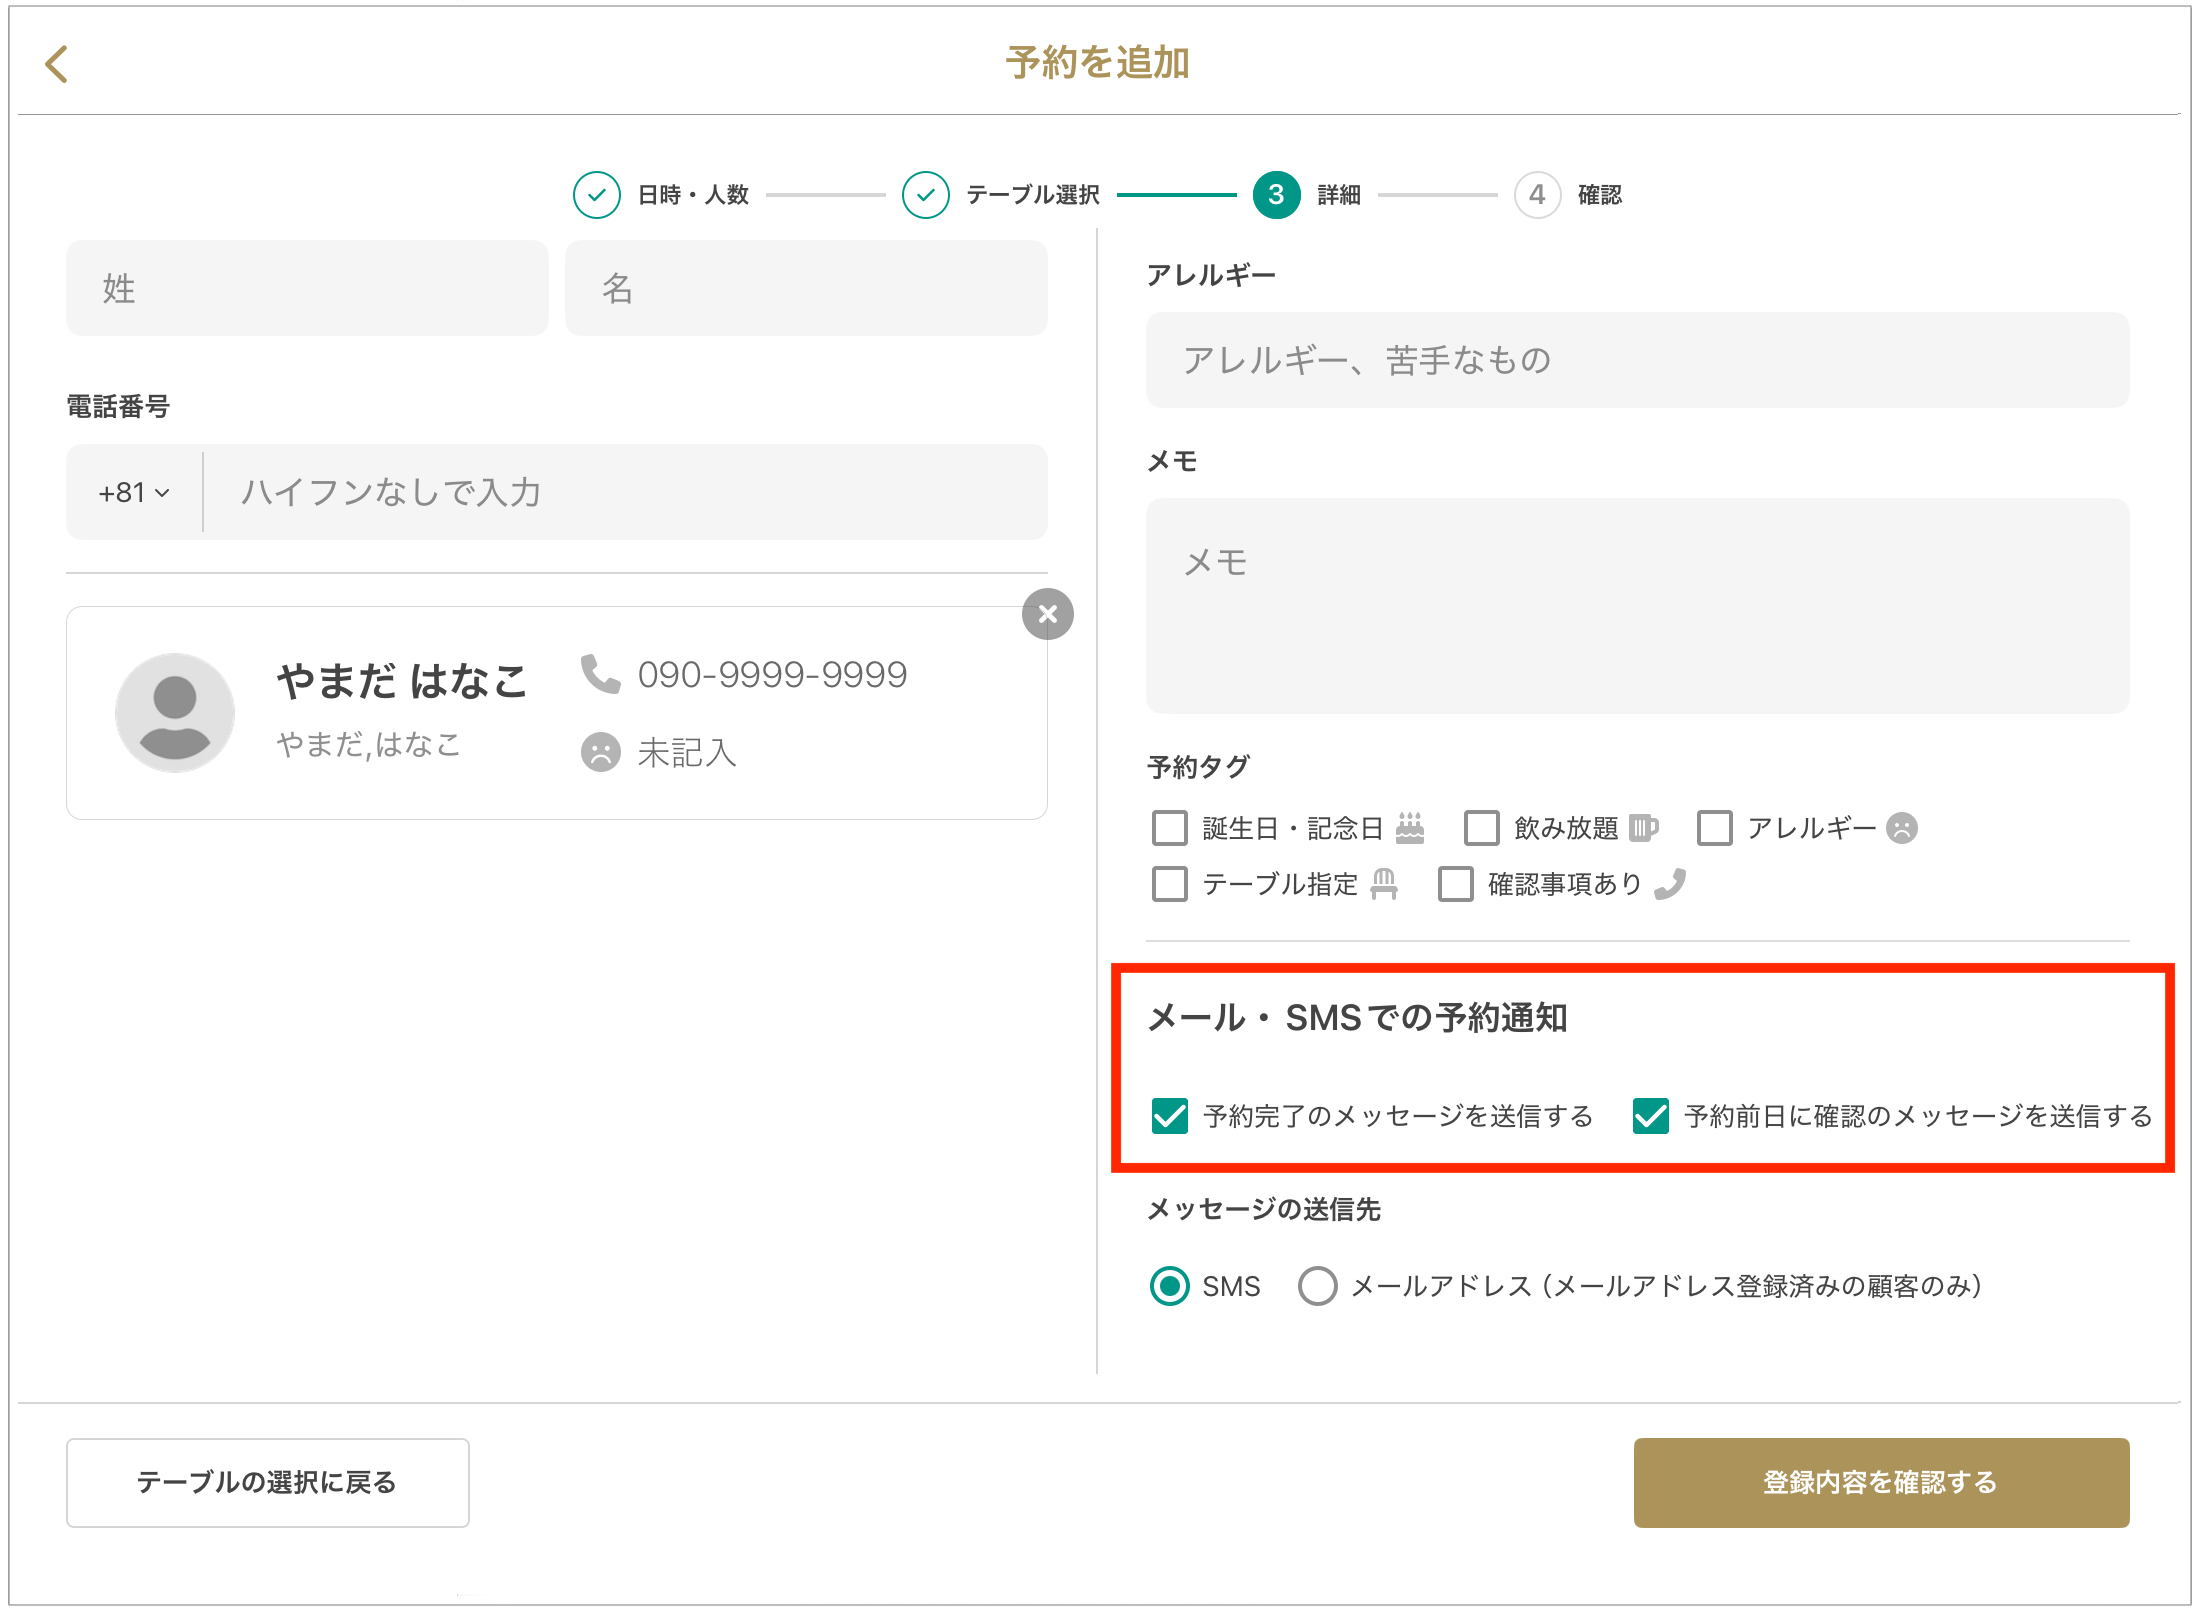Click the sad face icon next to 未記入

pos(600,752)
